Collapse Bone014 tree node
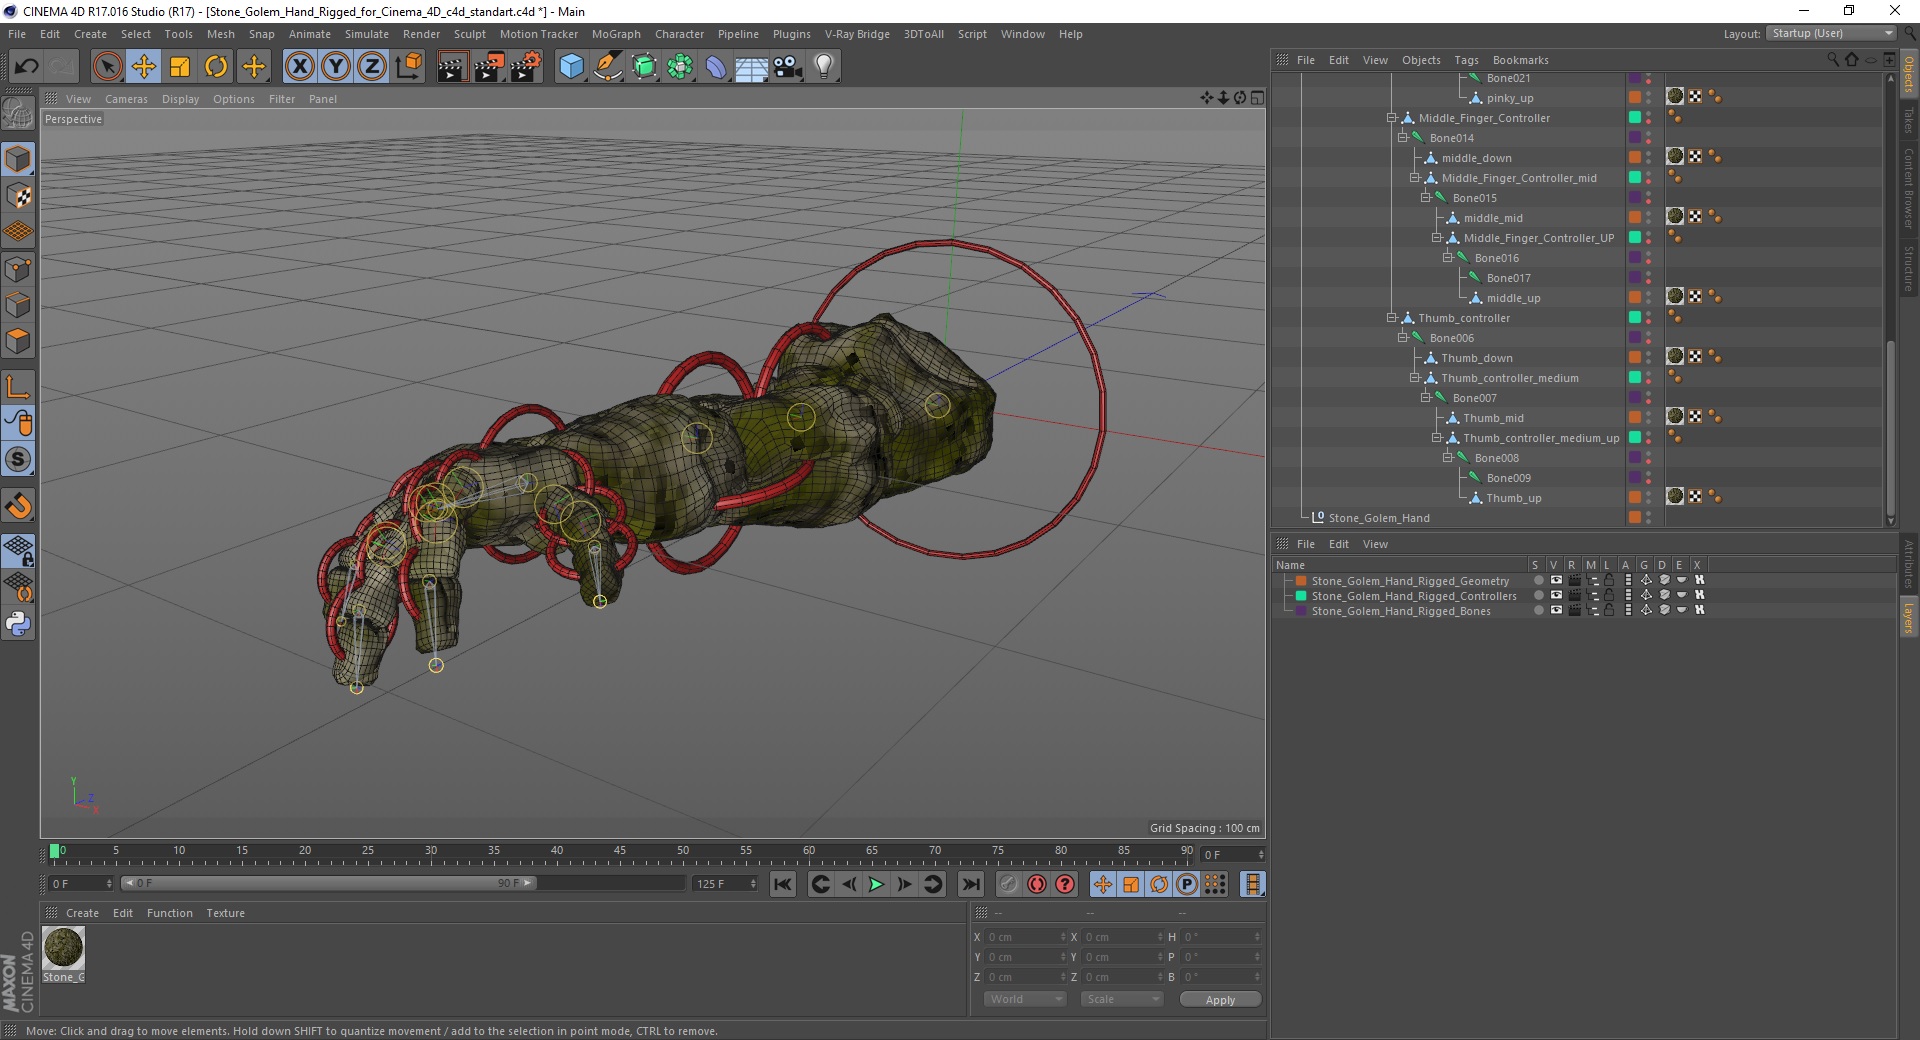Viewport: 1920px width, 1040px height. tap(1402, 138)
